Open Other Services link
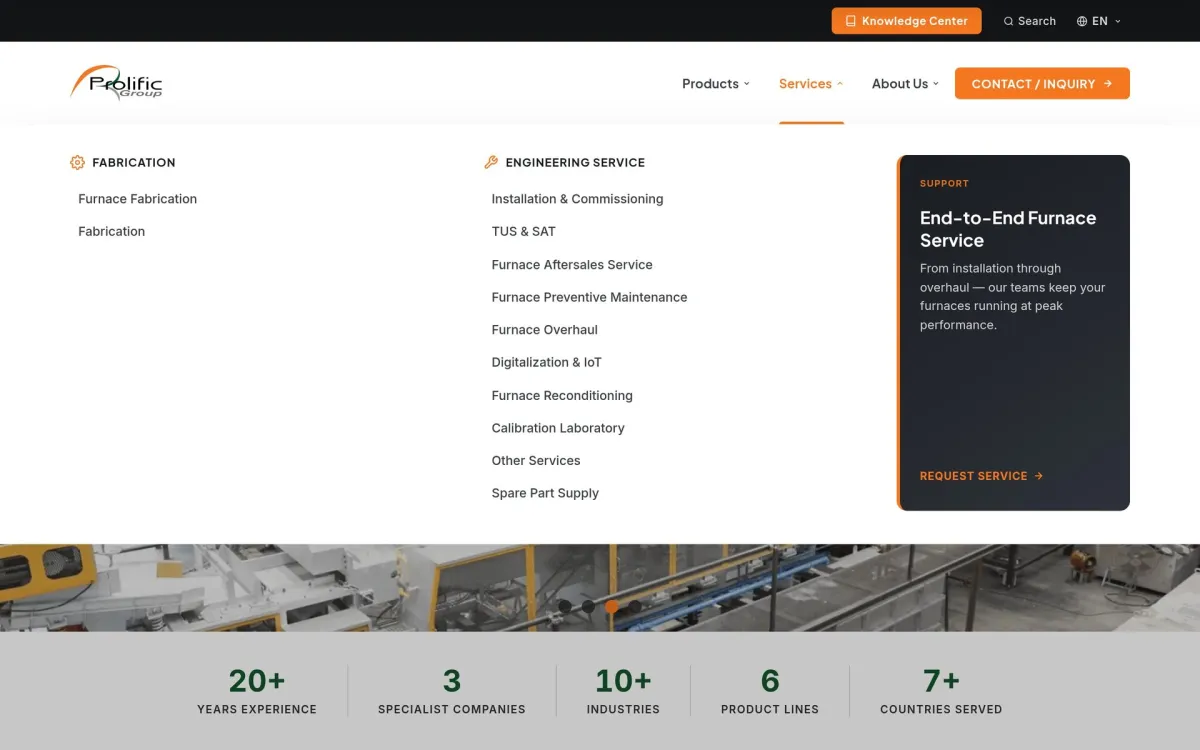 536,461
